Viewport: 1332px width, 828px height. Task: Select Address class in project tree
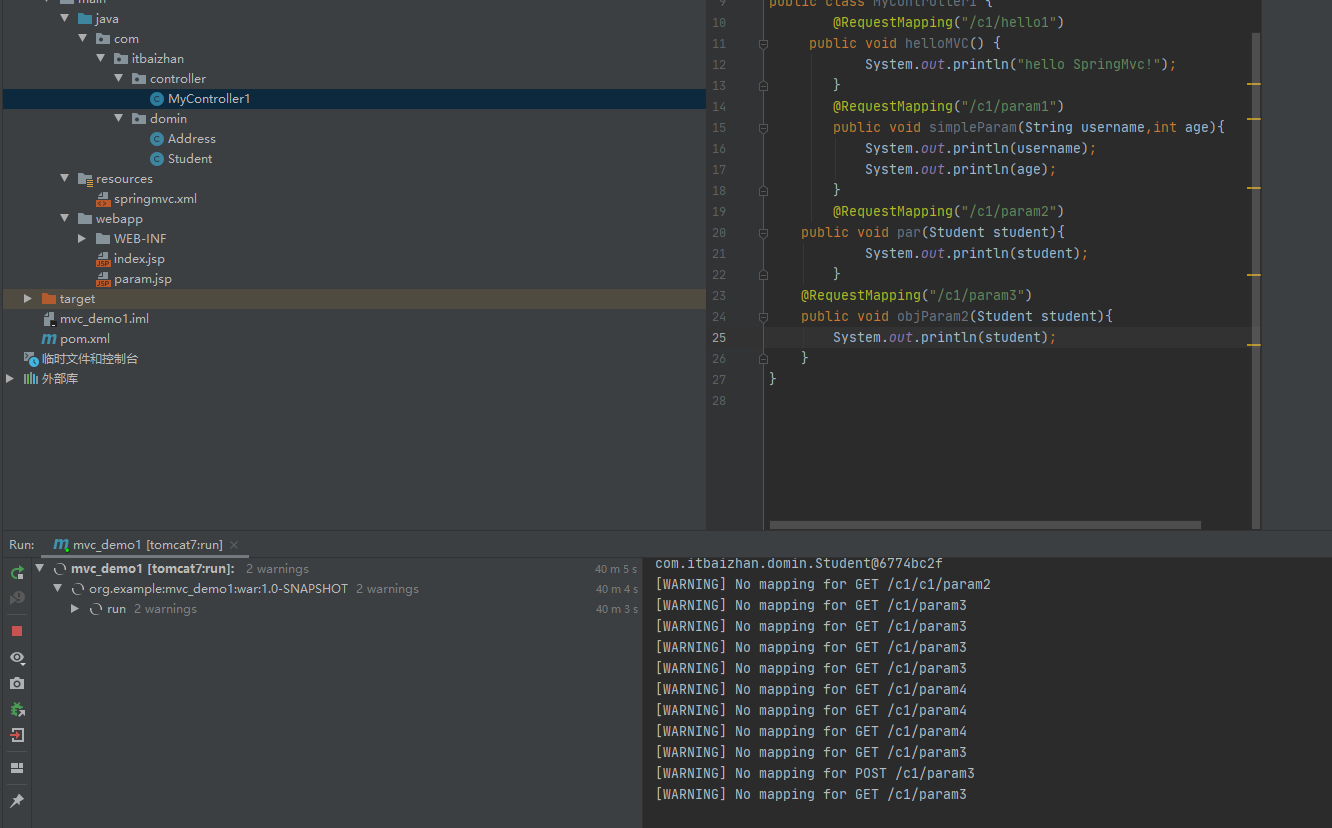pos(192,139)
